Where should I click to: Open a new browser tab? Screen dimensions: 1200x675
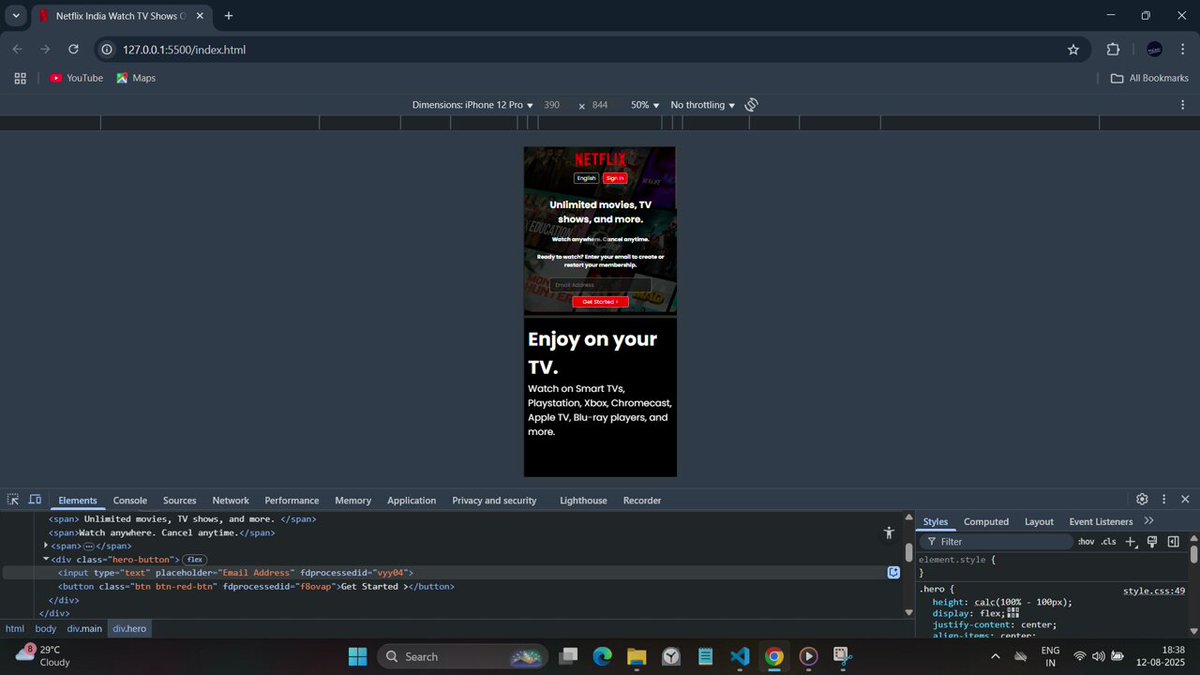[229, 16]
